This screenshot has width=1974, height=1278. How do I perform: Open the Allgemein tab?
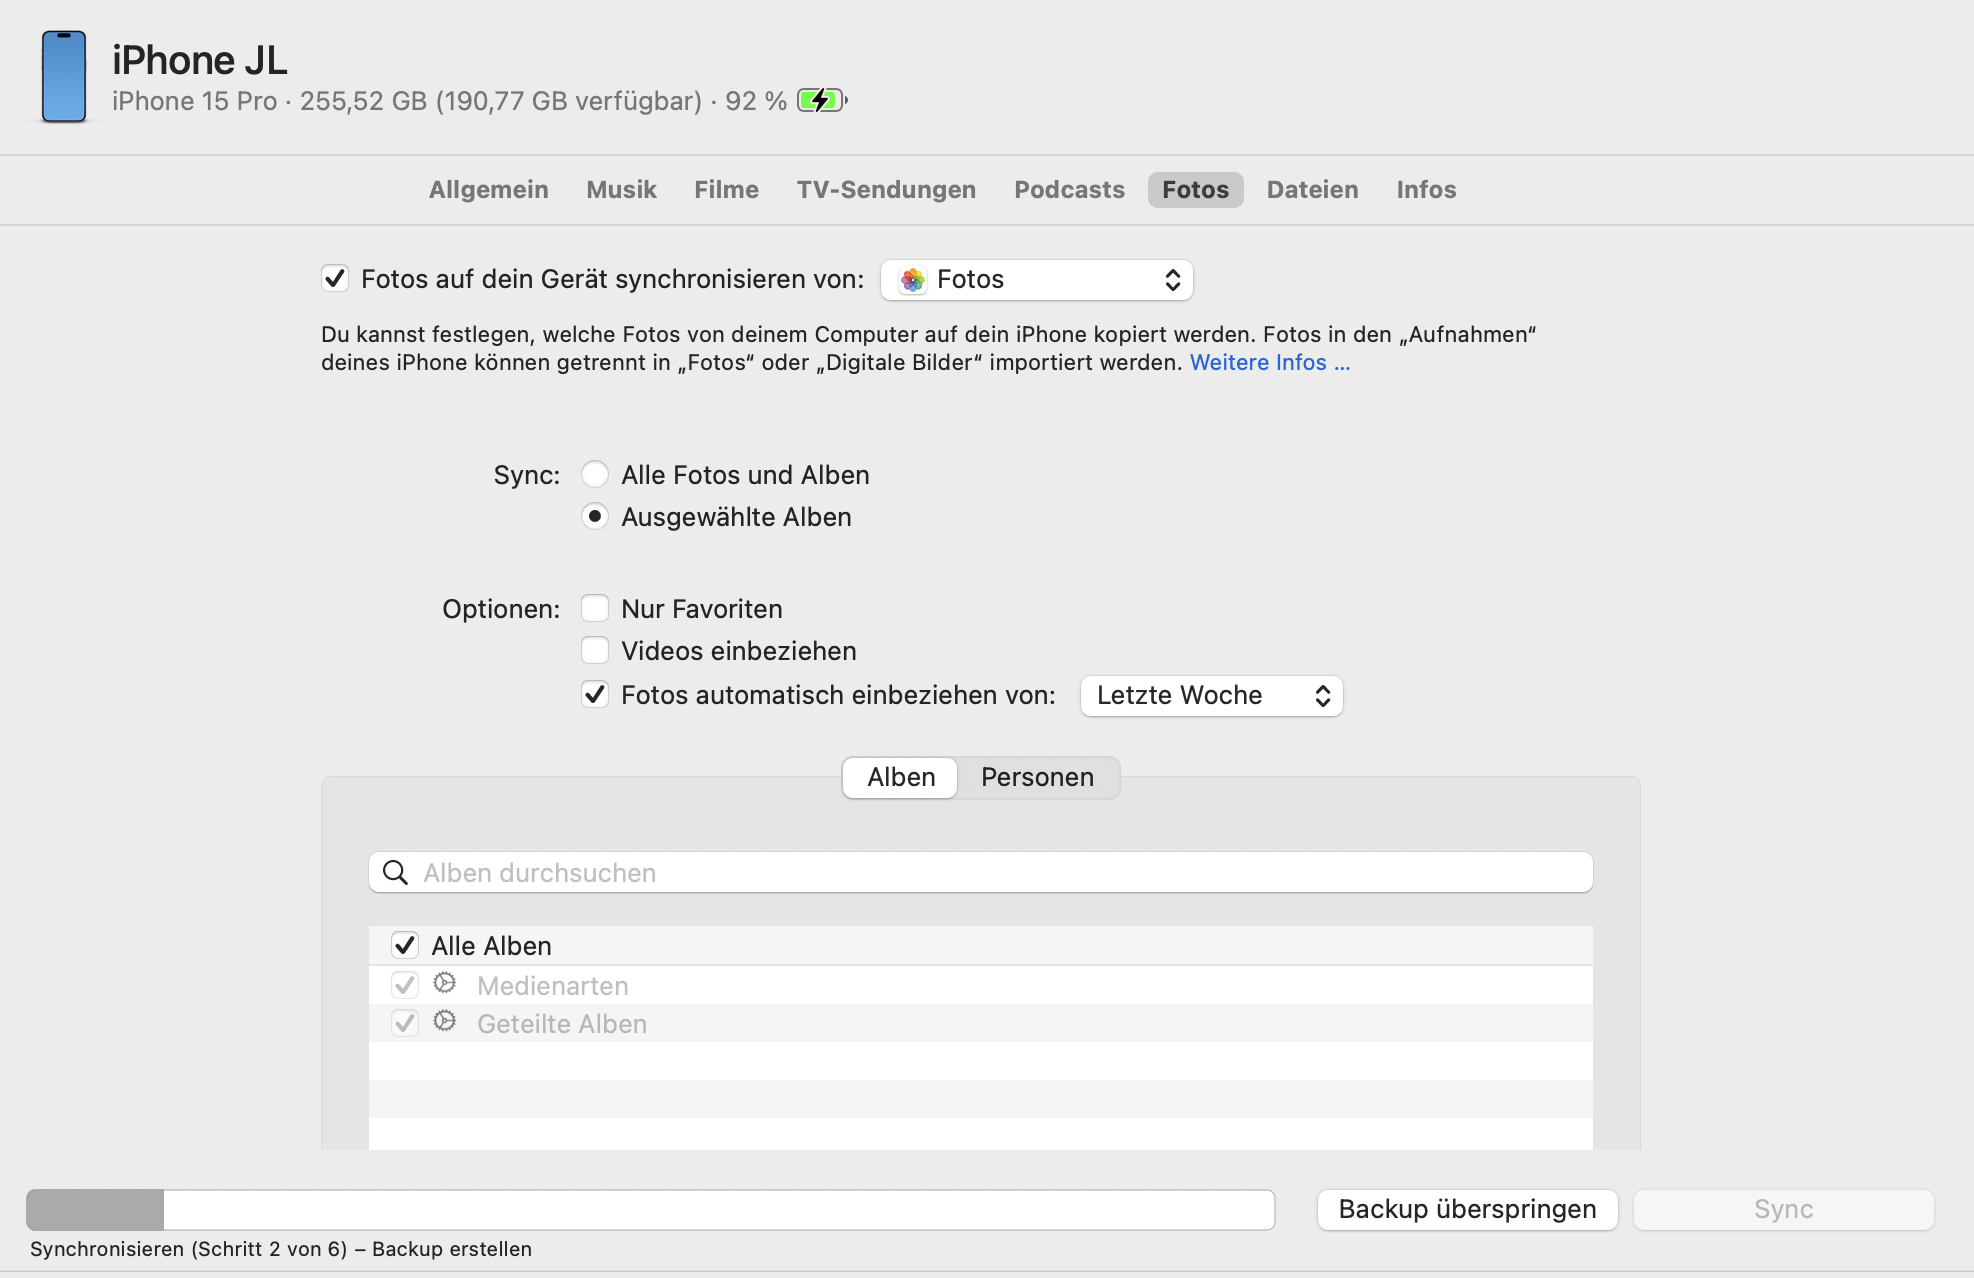(x=488, y=190)
